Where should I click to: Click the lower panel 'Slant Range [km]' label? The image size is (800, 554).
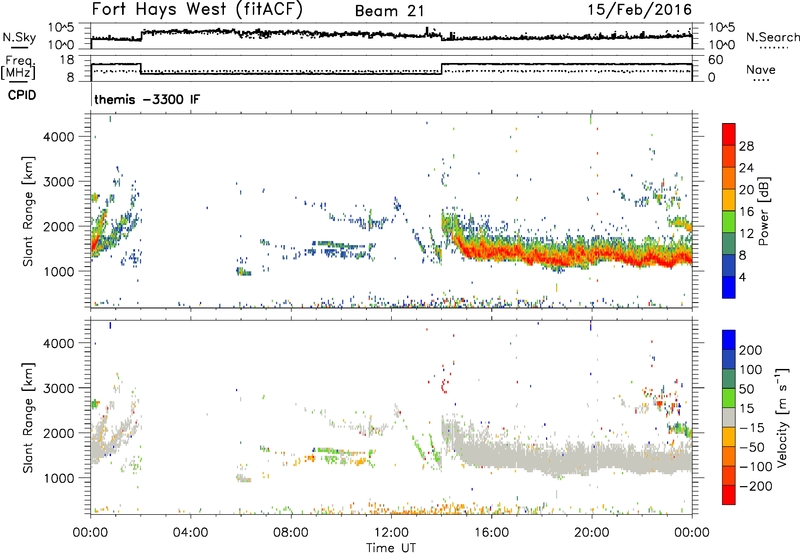(x=28, y=417)
